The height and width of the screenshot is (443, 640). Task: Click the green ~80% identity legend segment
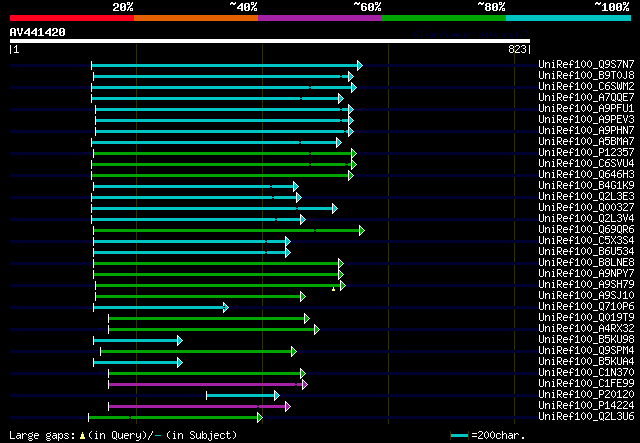tap(444, 18)
